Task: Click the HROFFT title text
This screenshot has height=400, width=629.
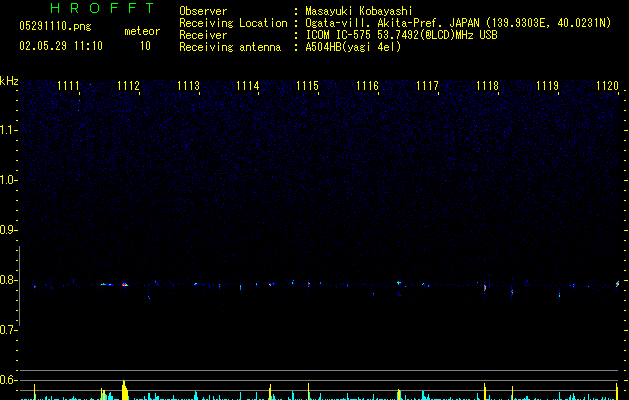Action: pyautogui.click(x=103, y=8)
